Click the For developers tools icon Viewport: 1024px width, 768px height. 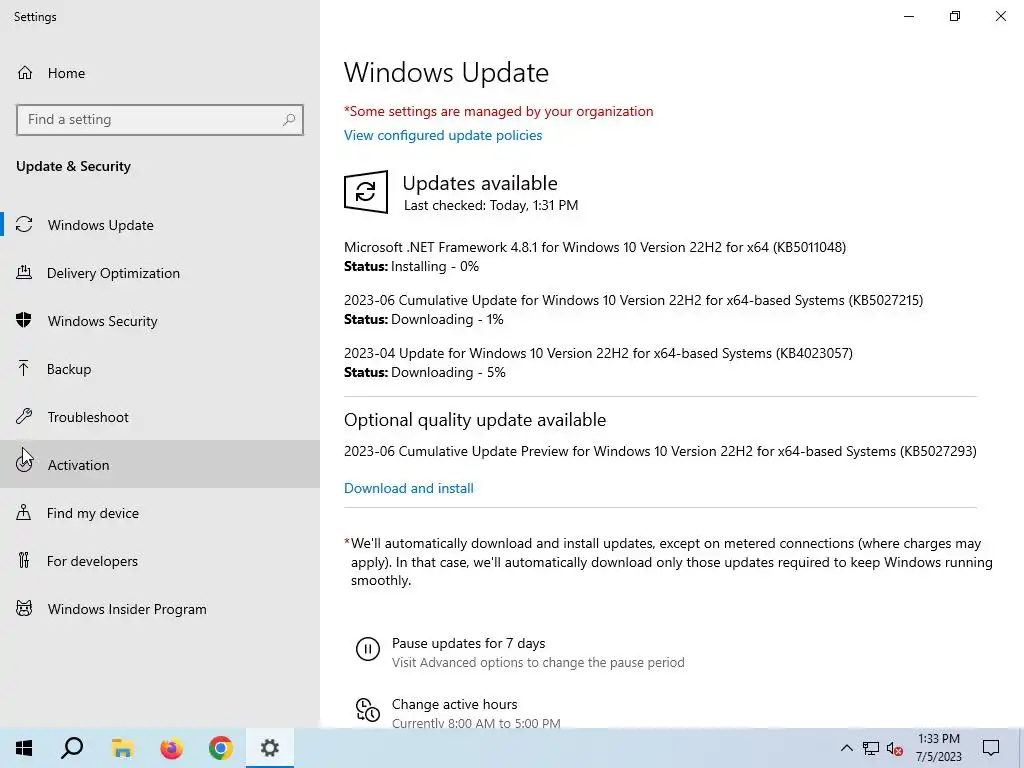24,560
